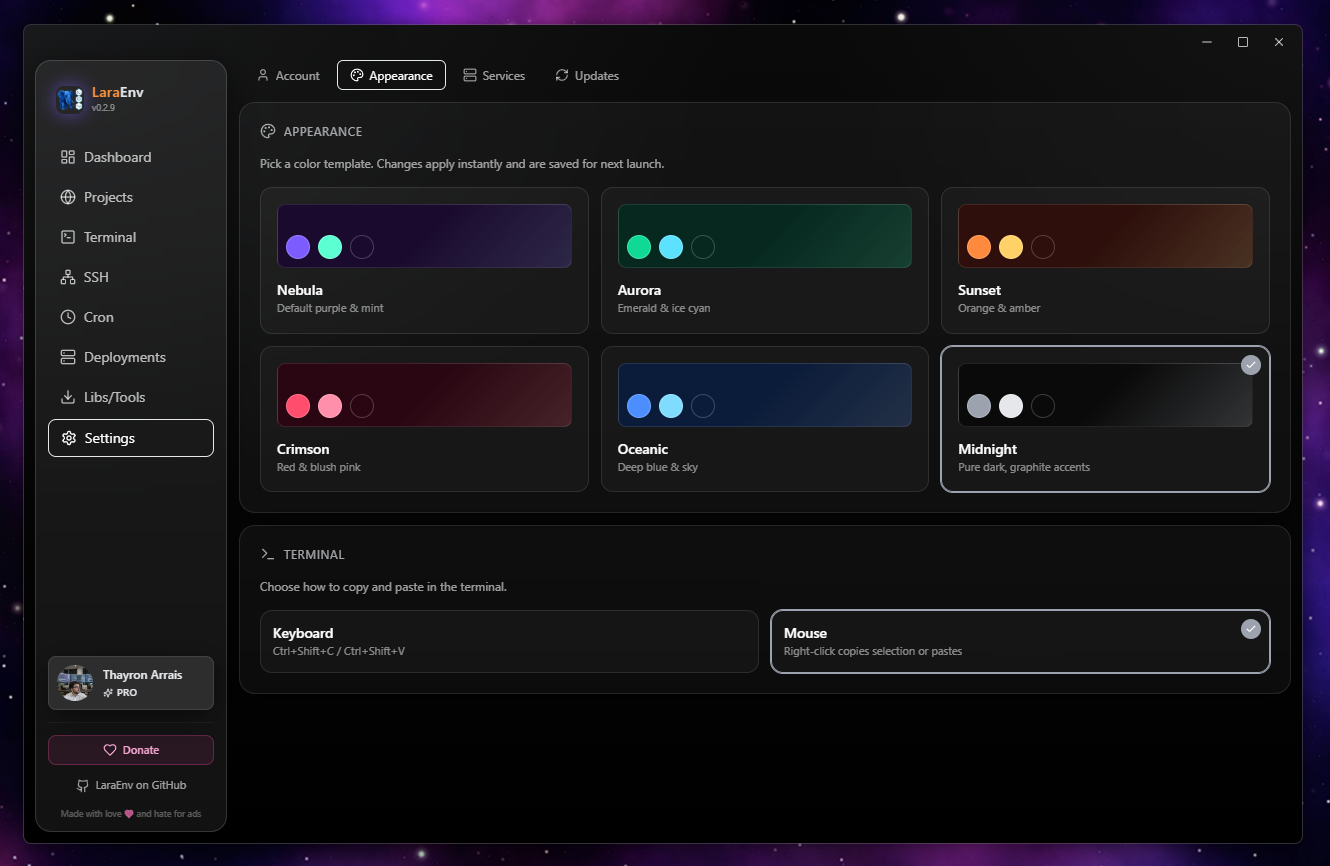Click the prompt icon beside TERMINAL heading
The height and width of the screenshot is (866, 1330).
(x=268, y=554)
